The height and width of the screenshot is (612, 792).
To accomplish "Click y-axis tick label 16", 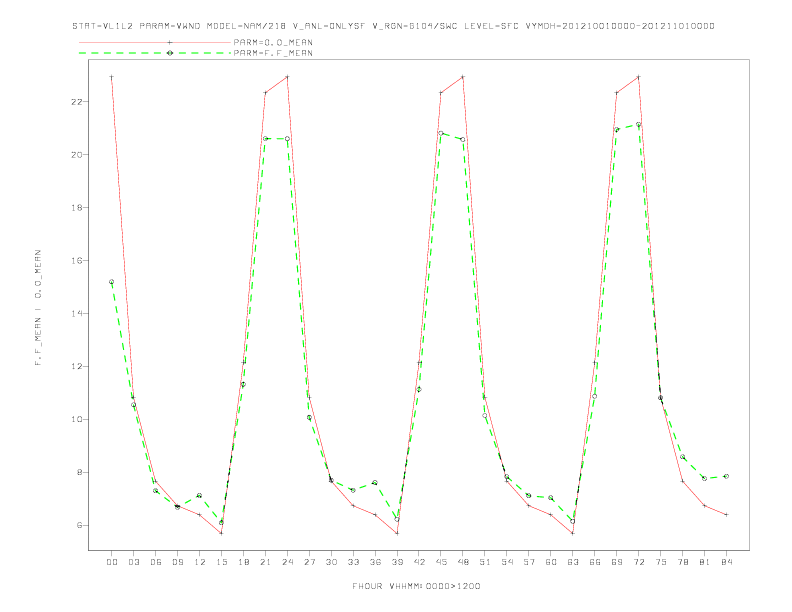I will (x=76, y=261).
